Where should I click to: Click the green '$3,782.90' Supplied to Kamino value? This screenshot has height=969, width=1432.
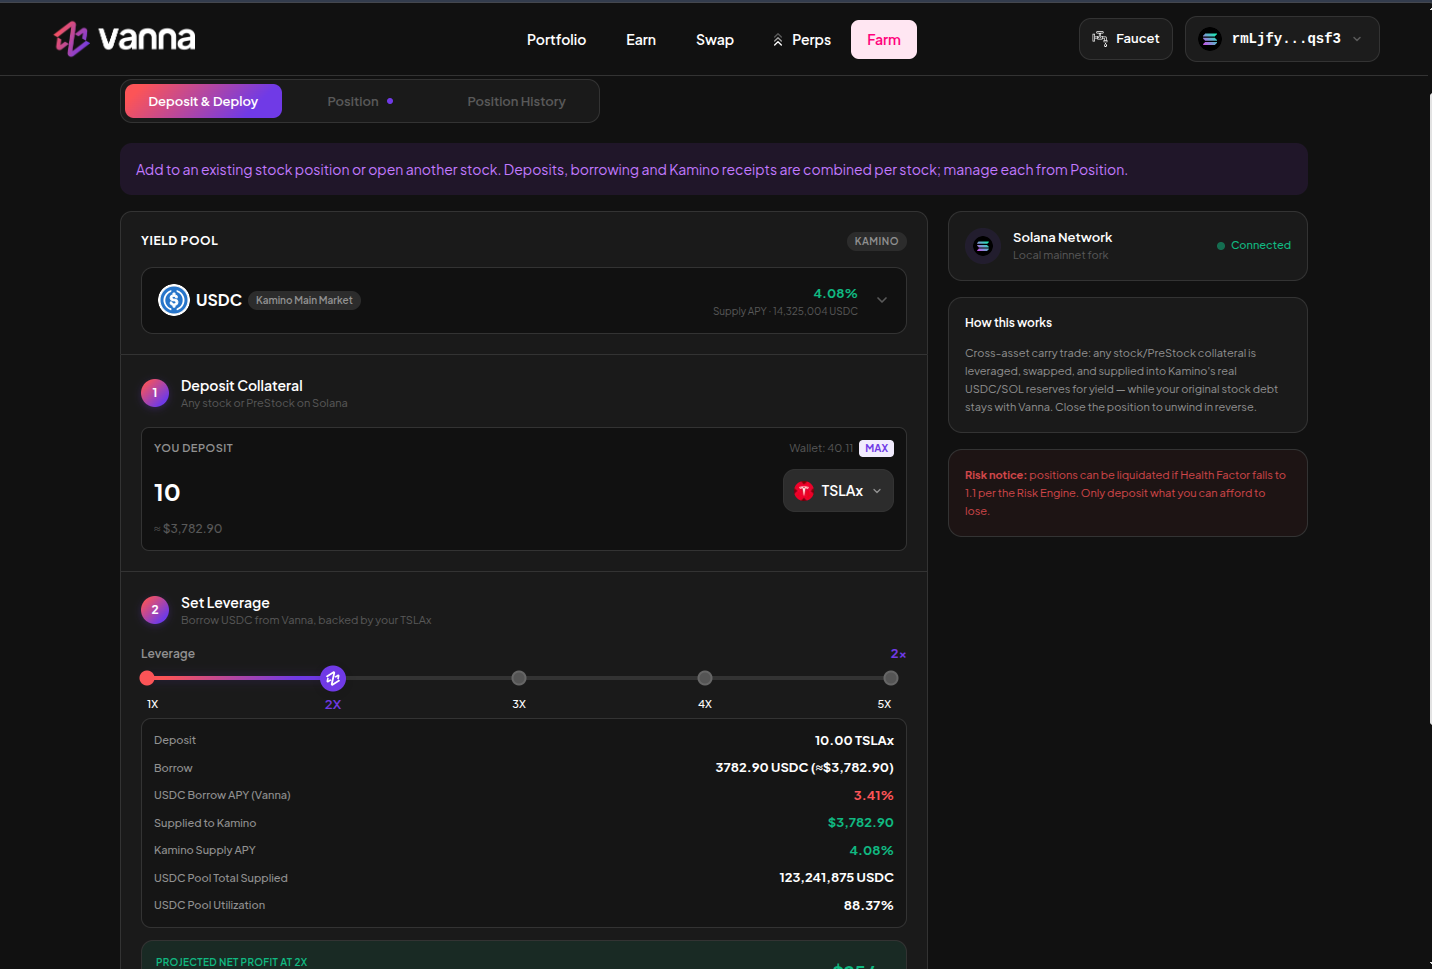coord(861,823)
